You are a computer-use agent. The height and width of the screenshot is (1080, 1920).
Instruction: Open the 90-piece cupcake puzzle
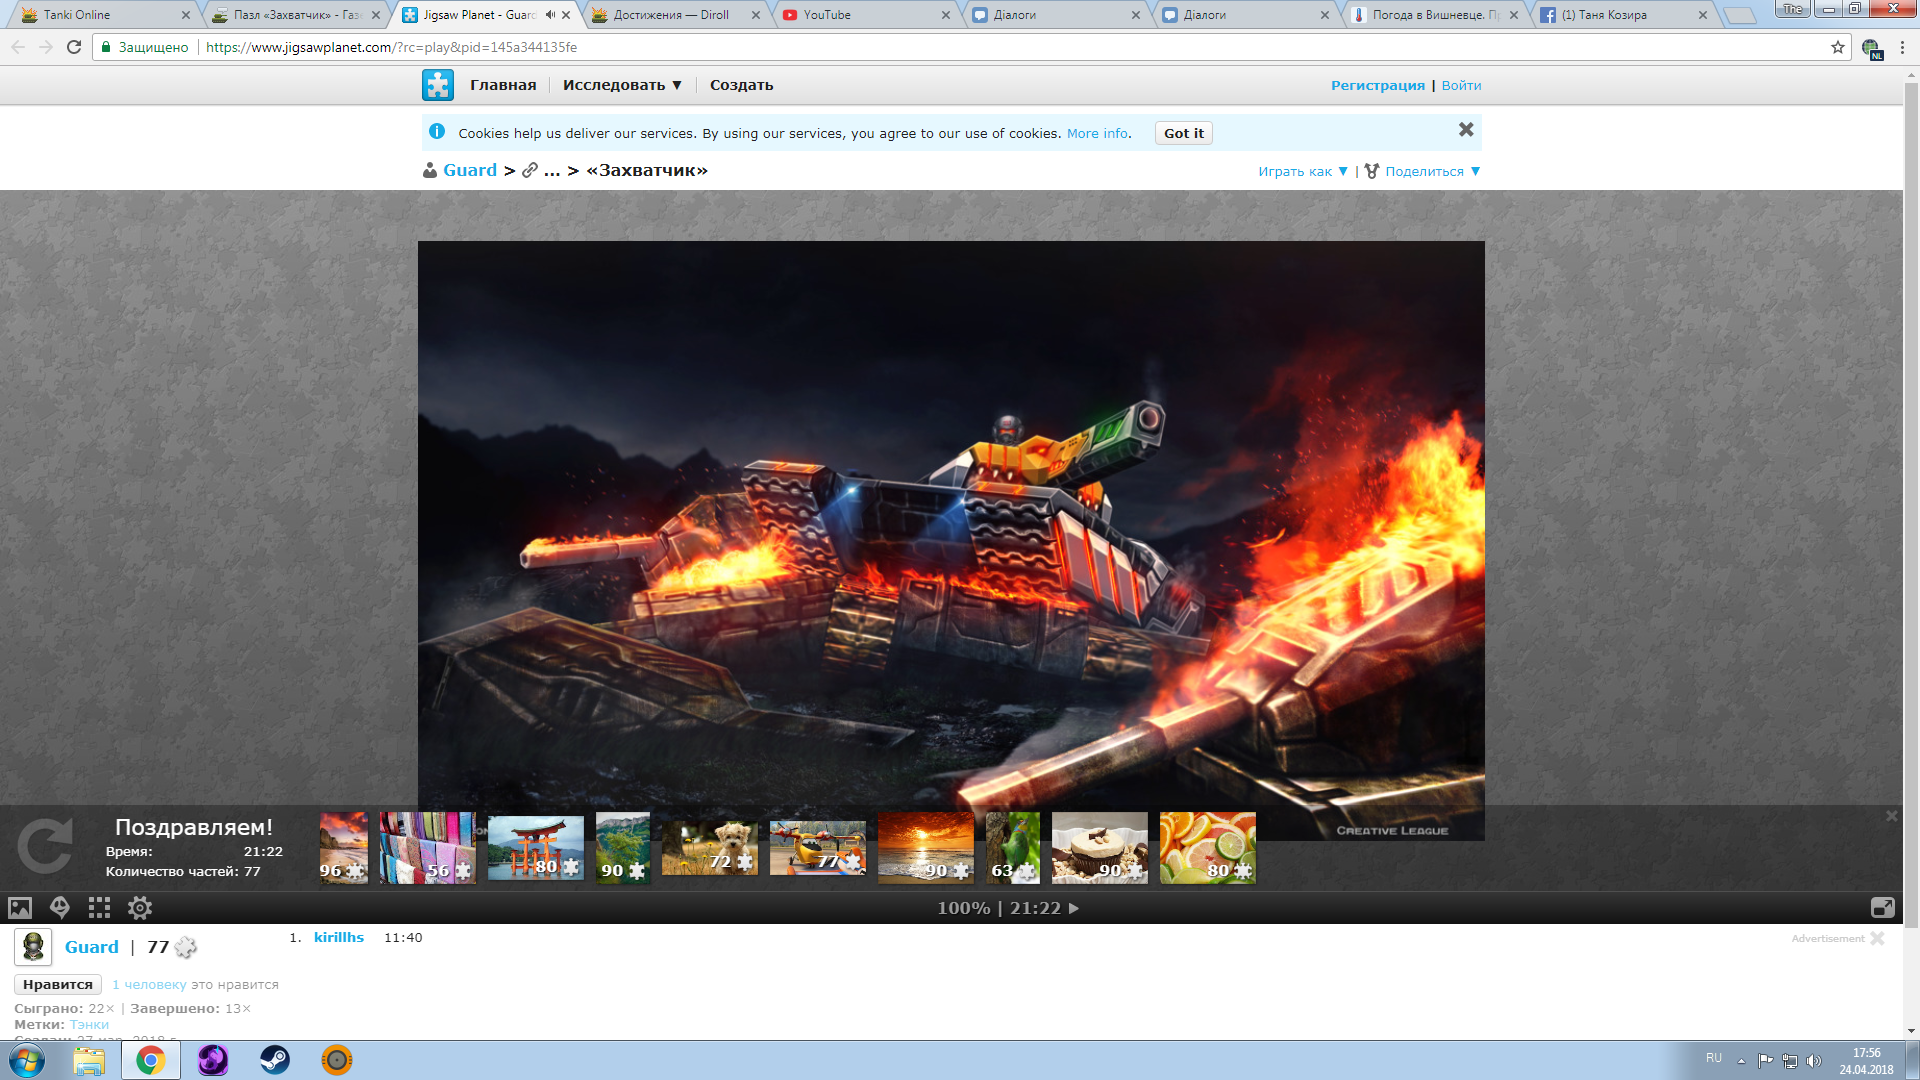[x=1099, y=848]
